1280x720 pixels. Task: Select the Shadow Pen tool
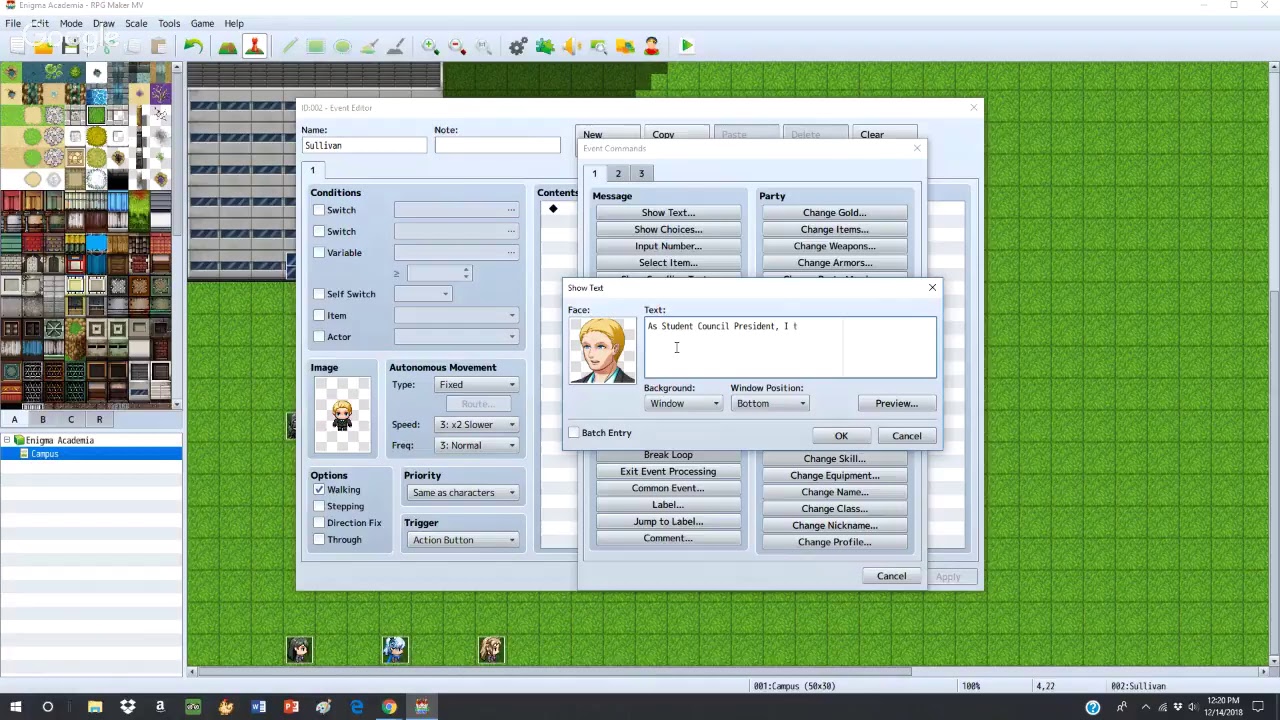click(395, 46)
